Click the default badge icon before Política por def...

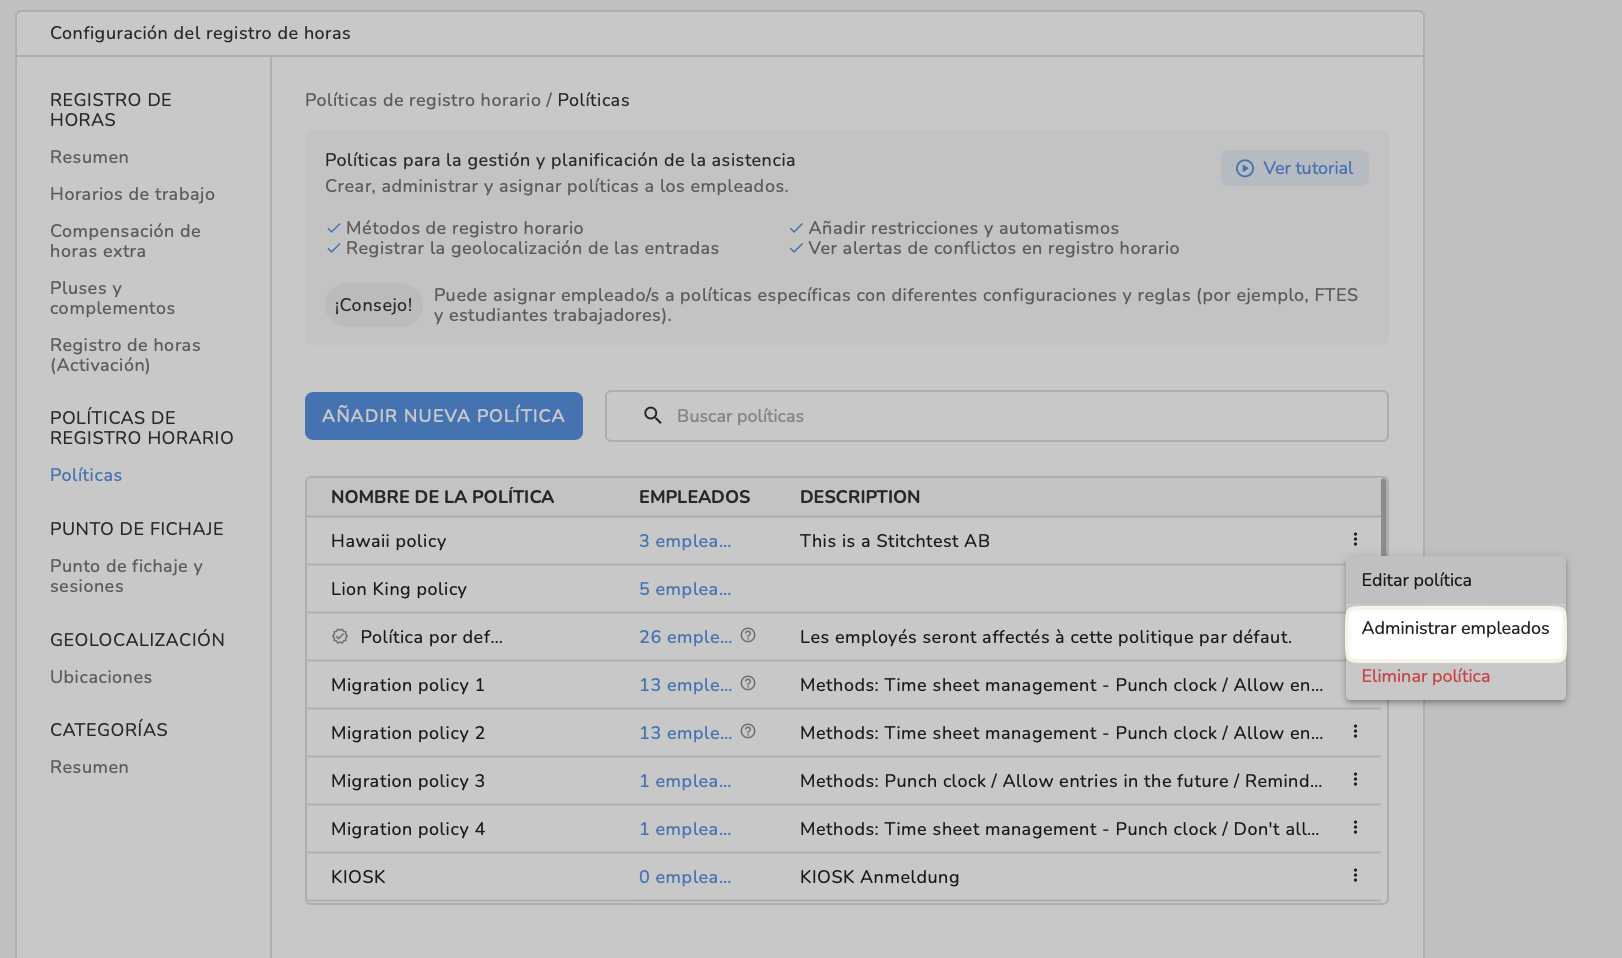(x=340, y=636)
